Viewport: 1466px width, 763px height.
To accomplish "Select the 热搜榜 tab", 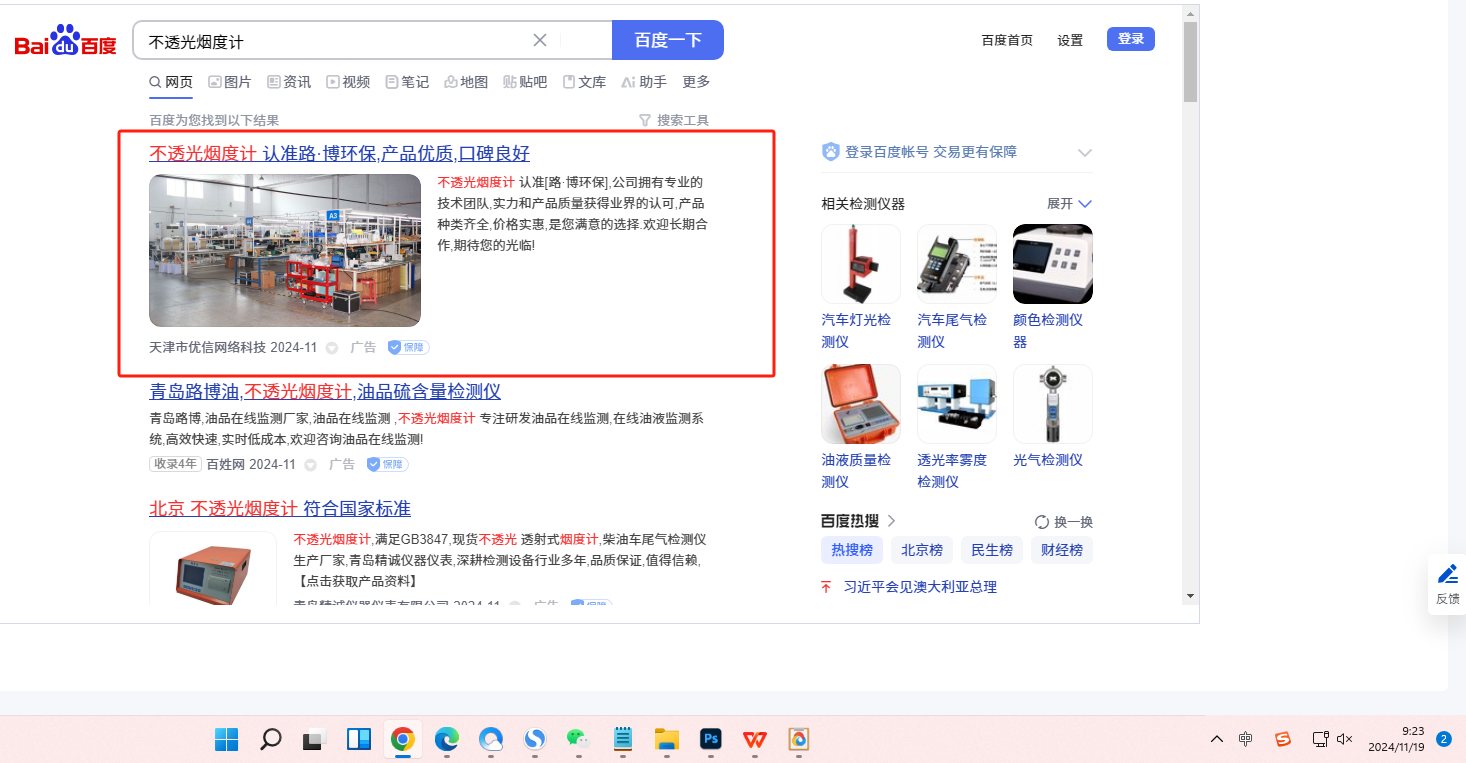I will click(x=852, y=550).
